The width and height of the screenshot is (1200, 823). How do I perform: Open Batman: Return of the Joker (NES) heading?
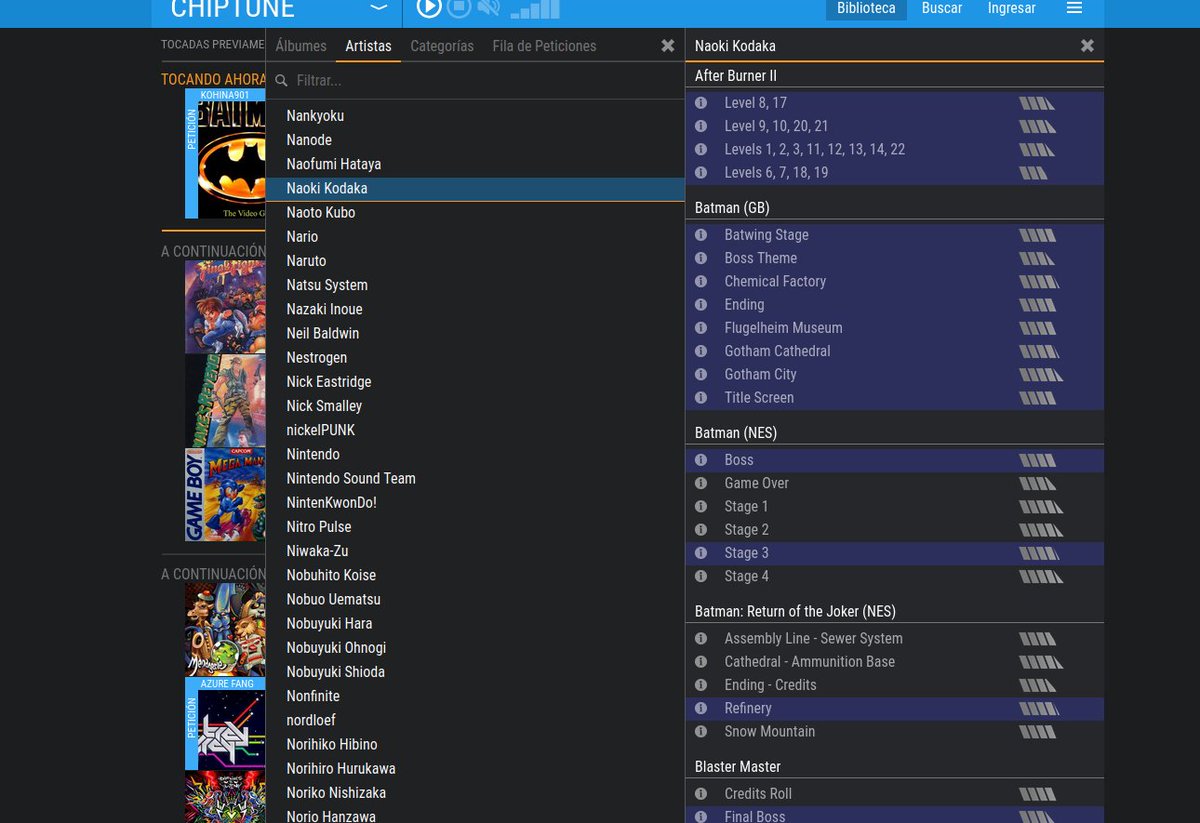[x=795, y=611]
